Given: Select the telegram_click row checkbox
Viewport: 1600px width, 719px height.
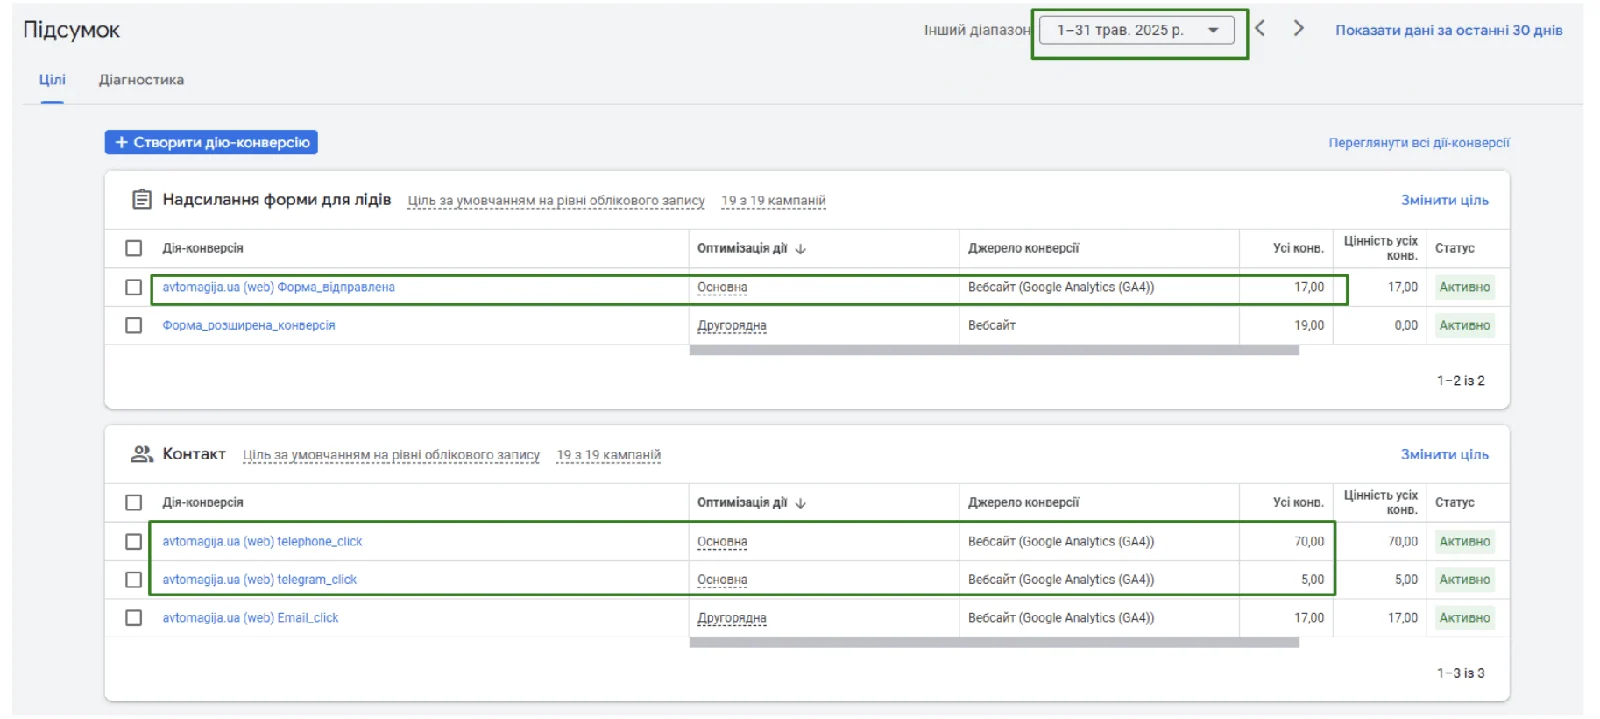Looking at the screenshot, I should tap(133, 579).
